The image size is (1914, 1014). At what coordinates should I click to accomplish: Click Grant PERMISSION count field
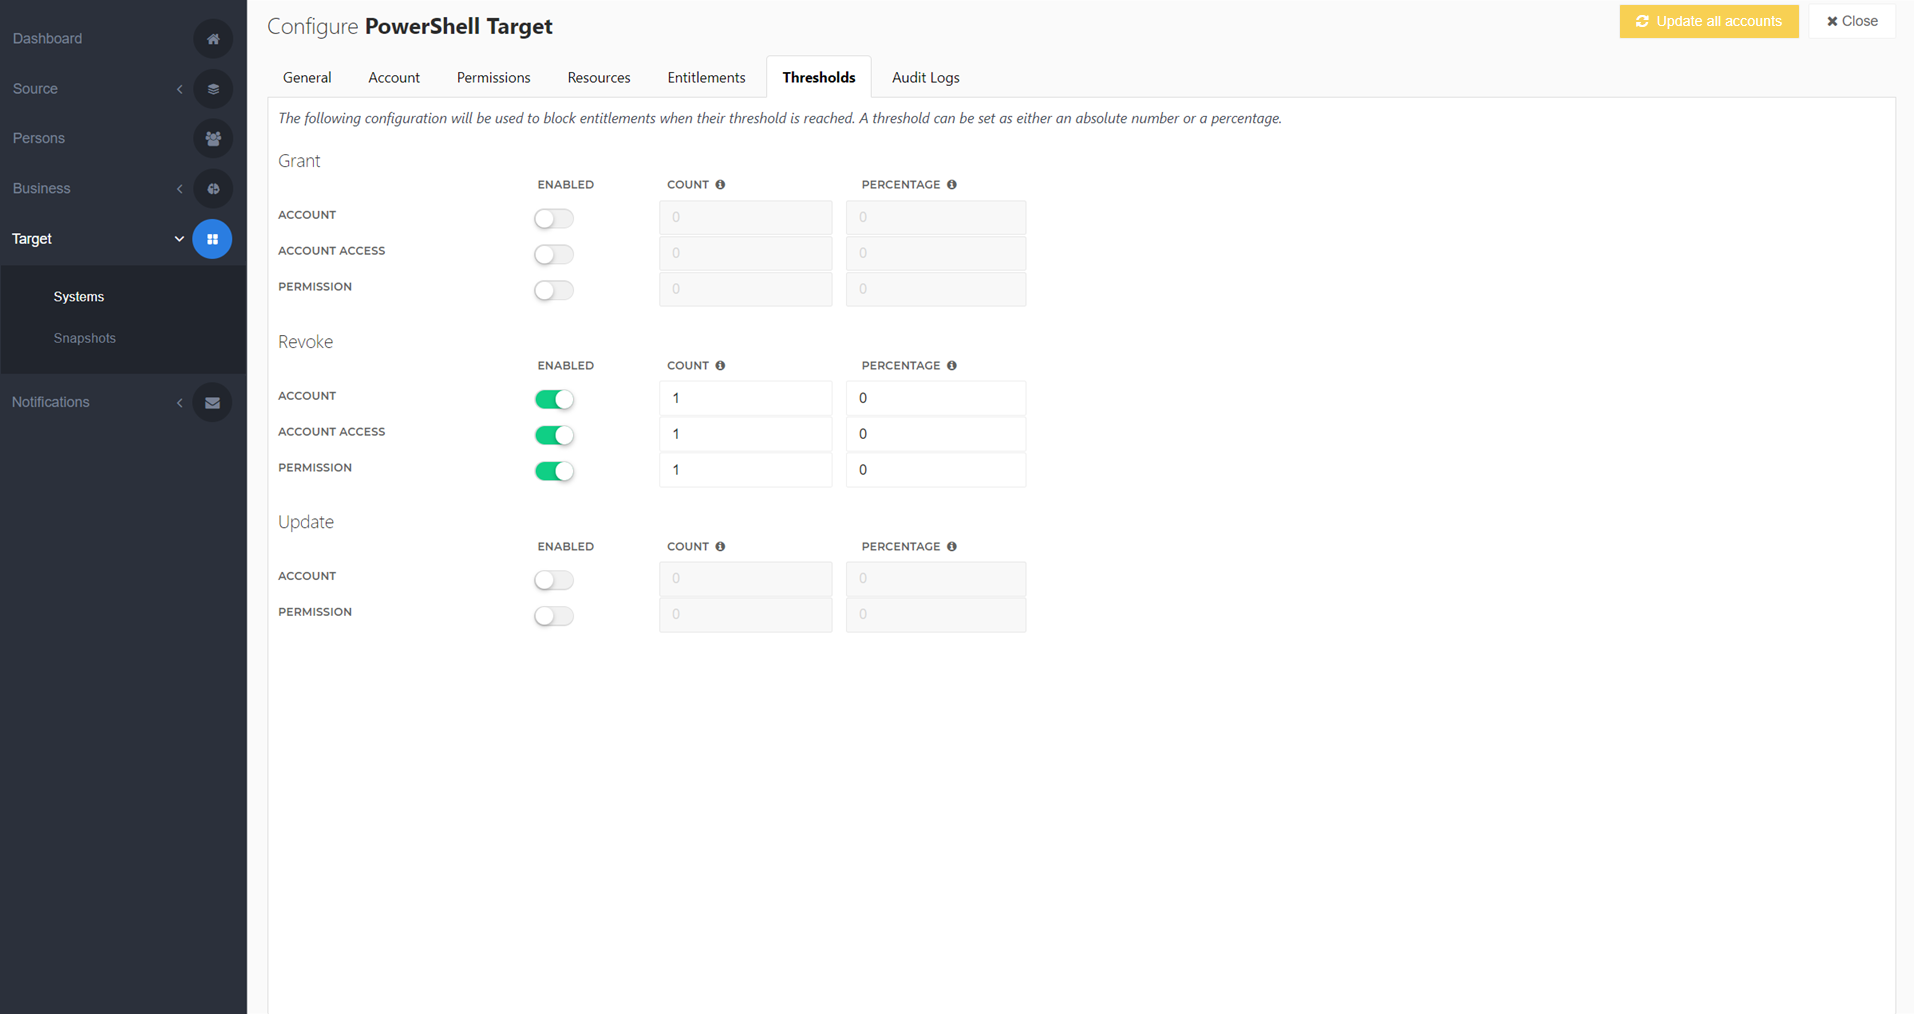coord(746,289)
